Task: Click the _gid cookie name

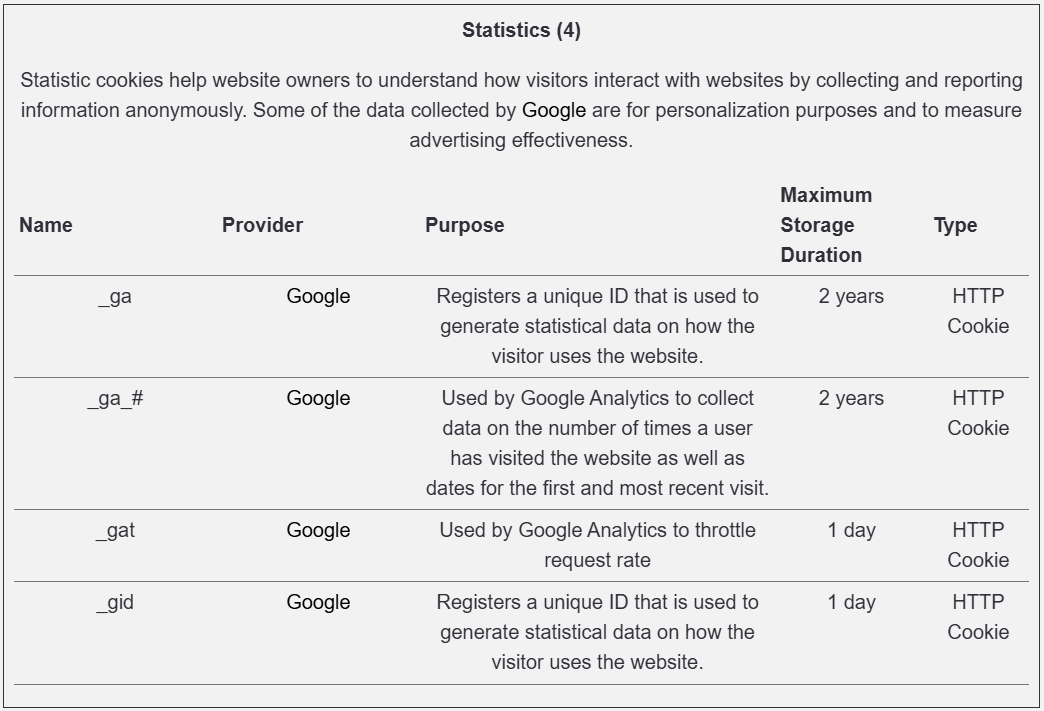Action: coord(115,602)
